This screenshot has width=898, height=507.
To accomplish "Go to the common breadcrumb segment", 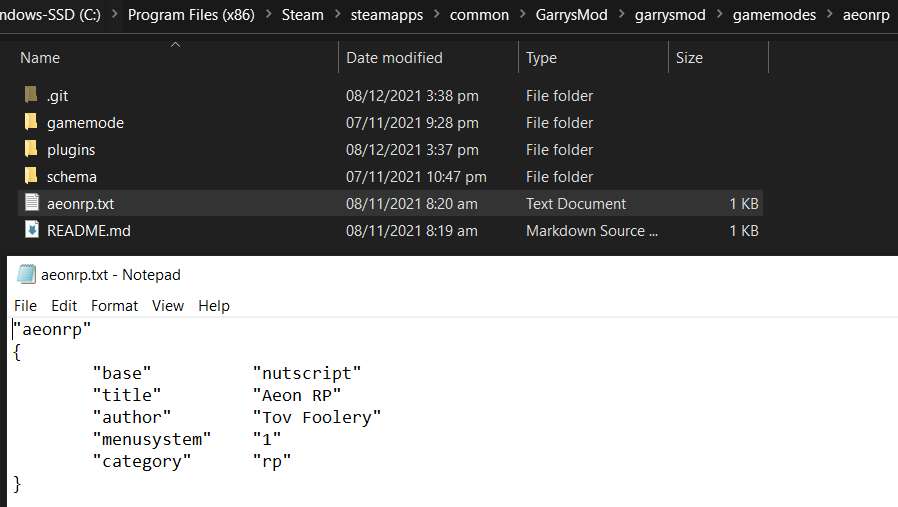I will tap(479, 15).
